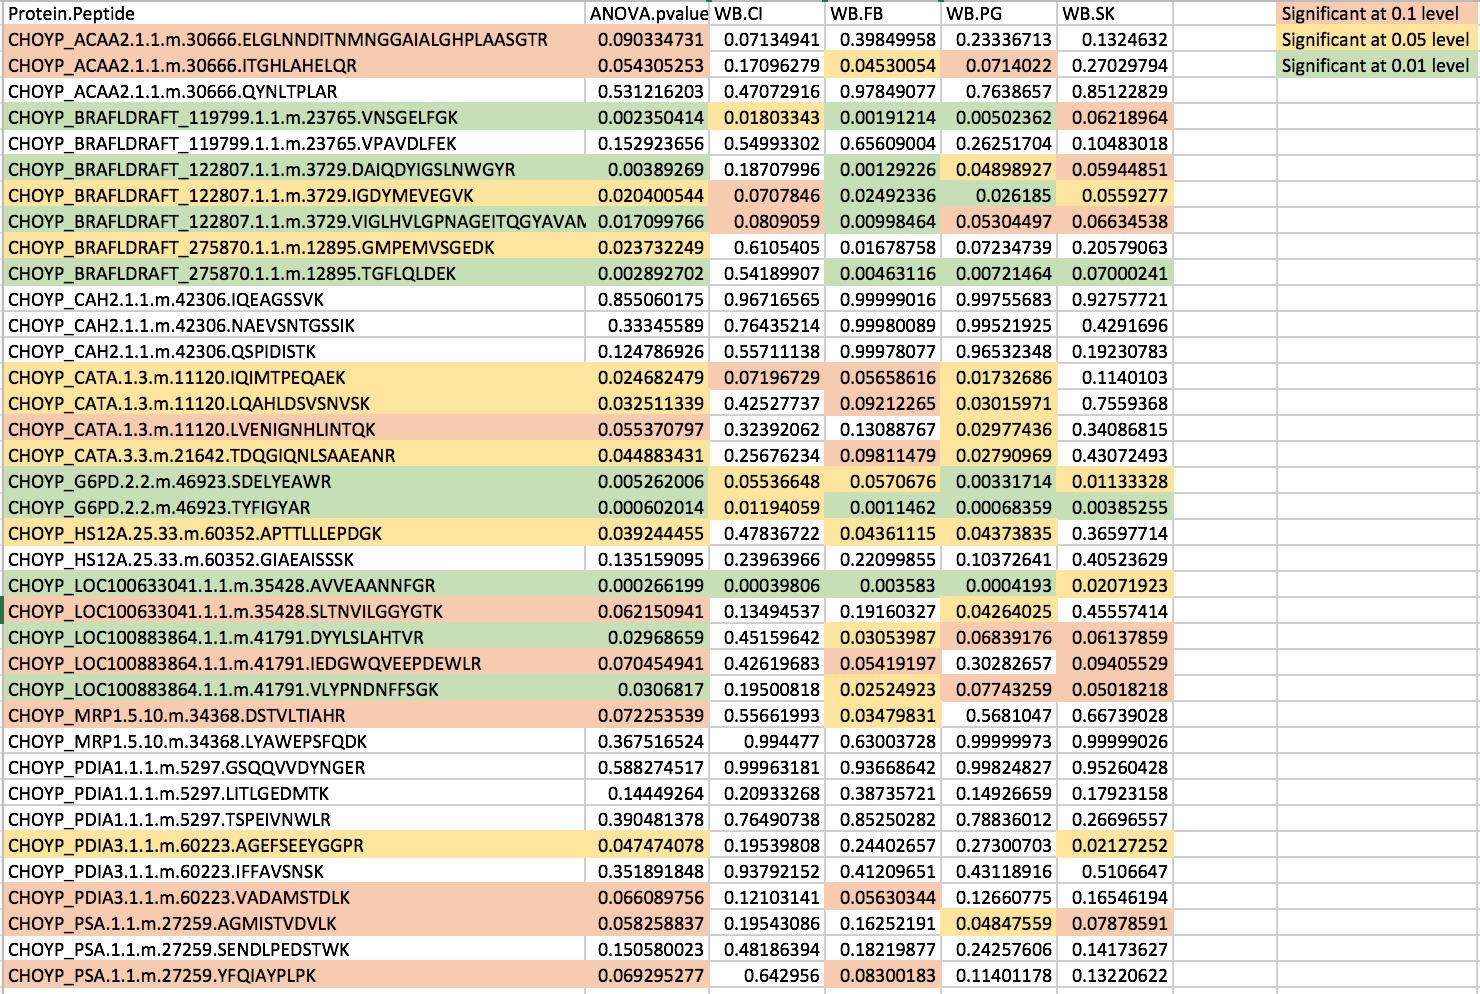Viewport: 1480px width, 994px height.
Task: Select the ANOVA p-value cell 0.000602014
Action: click(648, 508)
